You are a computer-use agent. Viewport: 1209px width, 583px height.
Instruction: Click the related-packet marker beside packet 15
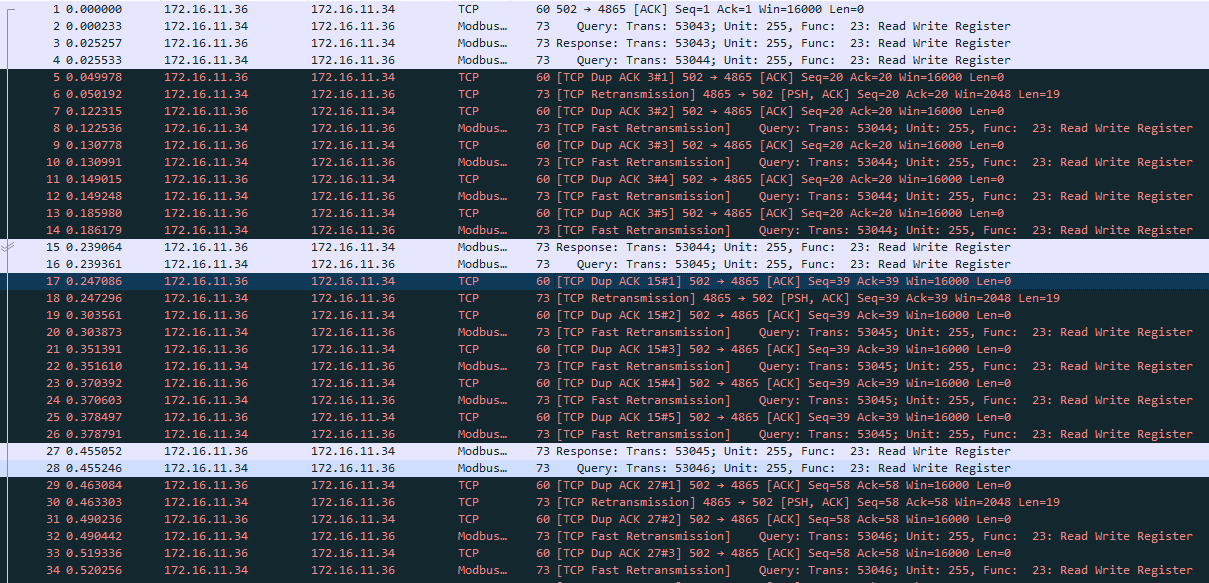9,246
